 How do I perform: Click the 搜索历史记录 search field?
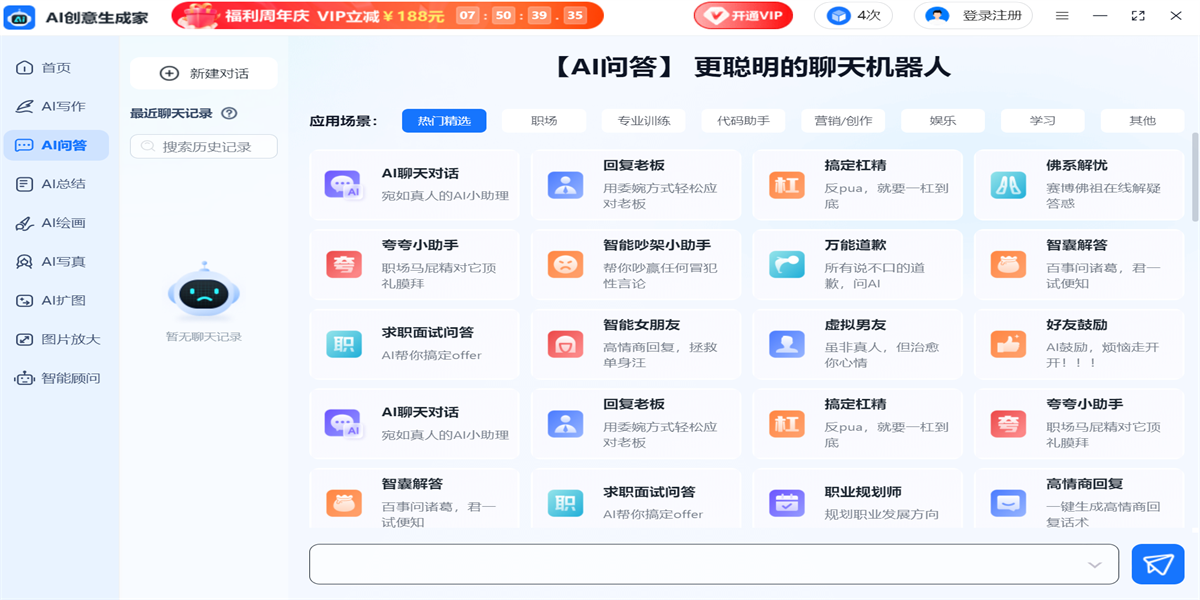204,147
